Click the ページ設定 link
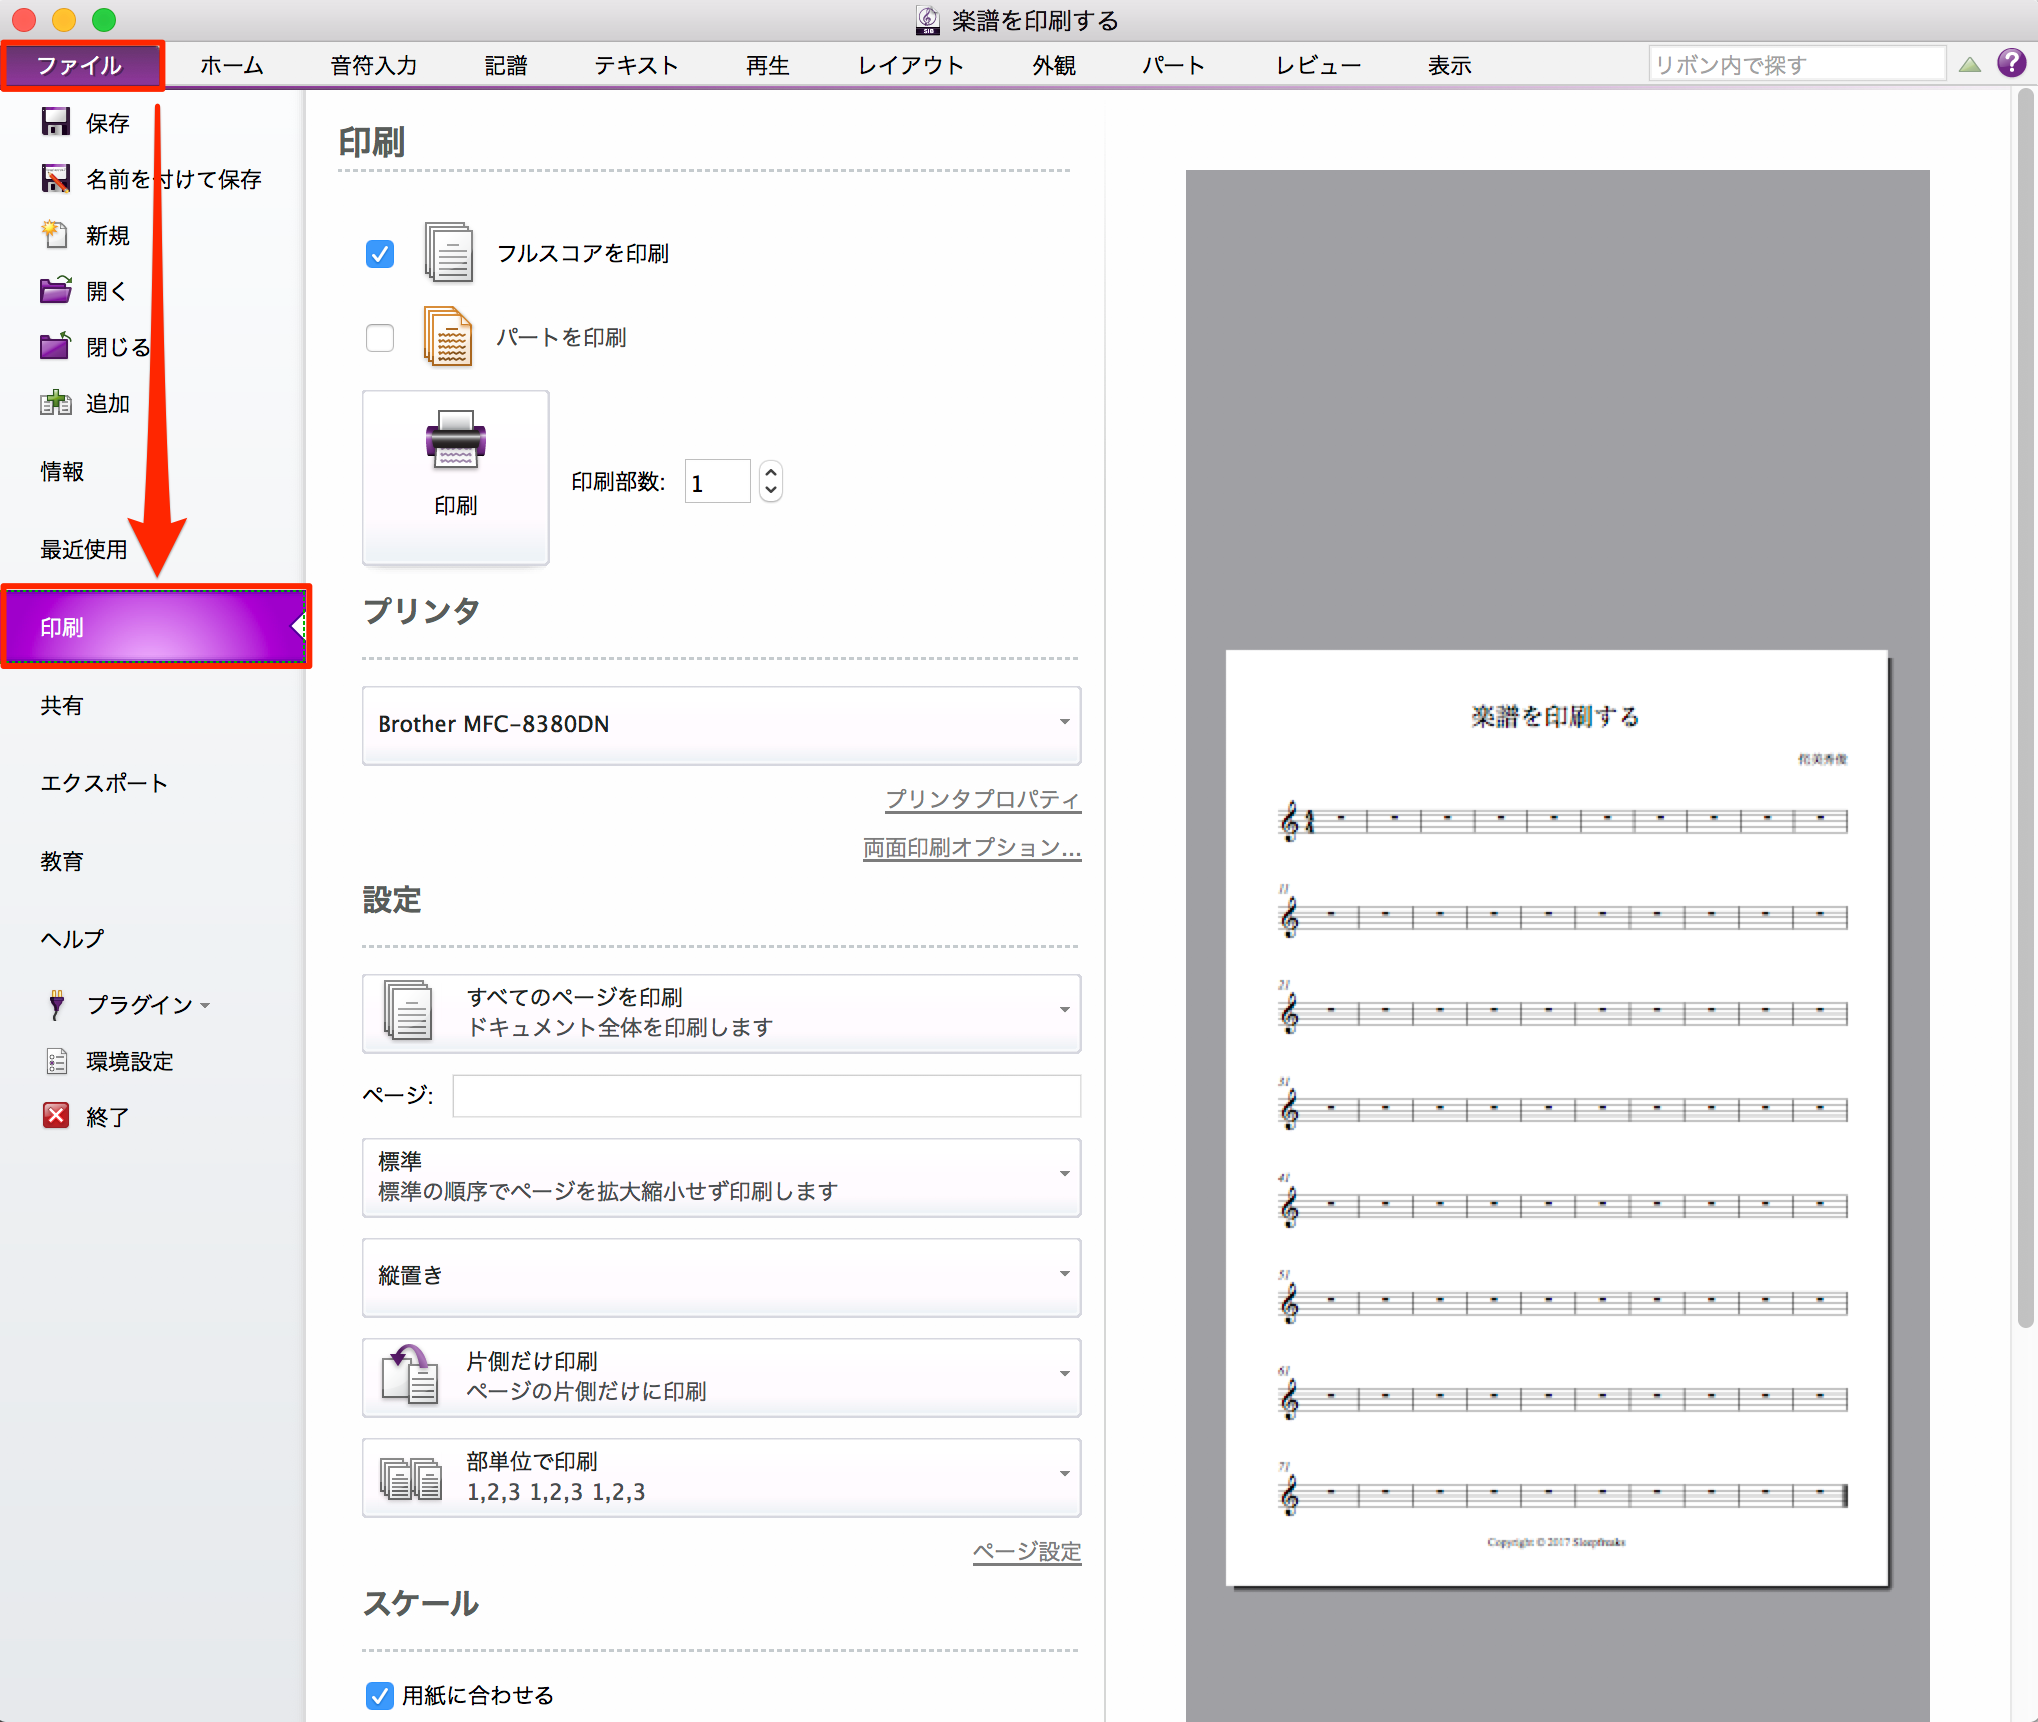 tap(1027, 1551)
